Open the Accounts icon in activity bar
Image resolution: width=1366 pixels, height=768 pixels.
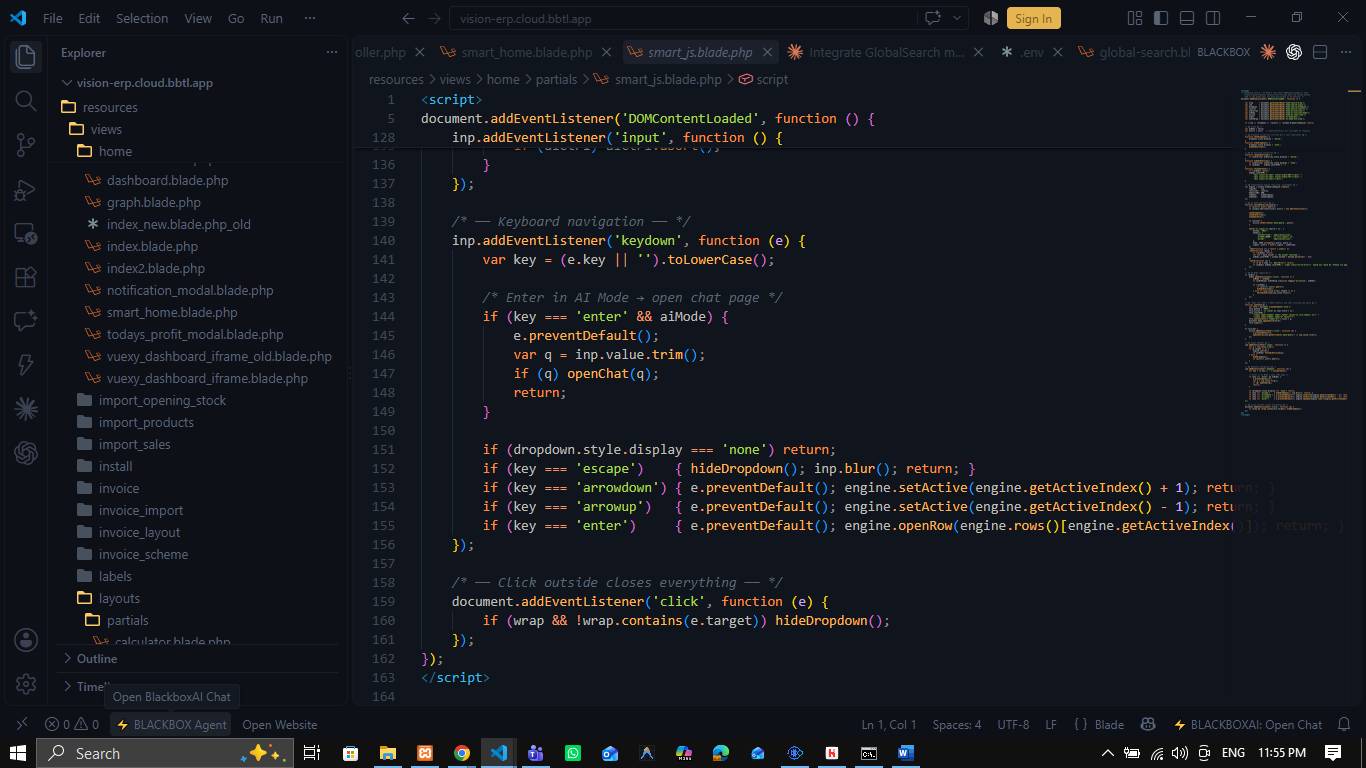click(26, 640)
